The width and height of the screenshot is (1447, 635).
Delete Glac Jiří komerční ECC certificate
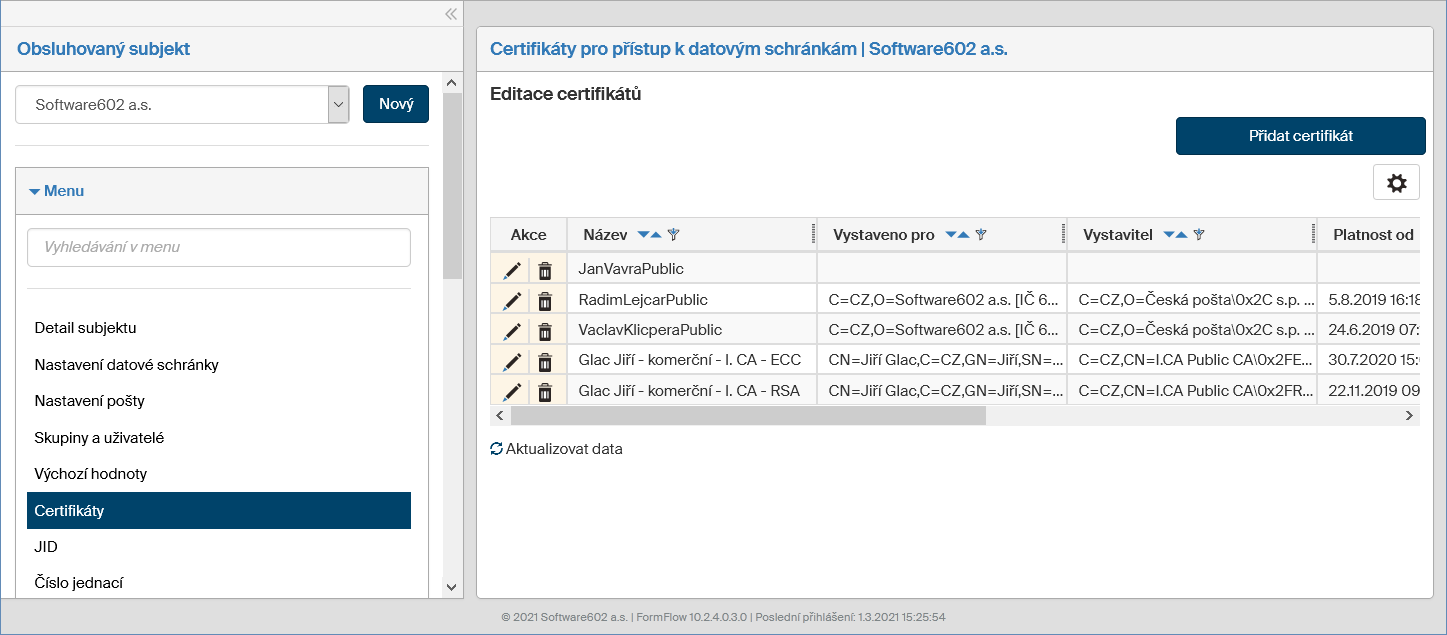(545, 361)
